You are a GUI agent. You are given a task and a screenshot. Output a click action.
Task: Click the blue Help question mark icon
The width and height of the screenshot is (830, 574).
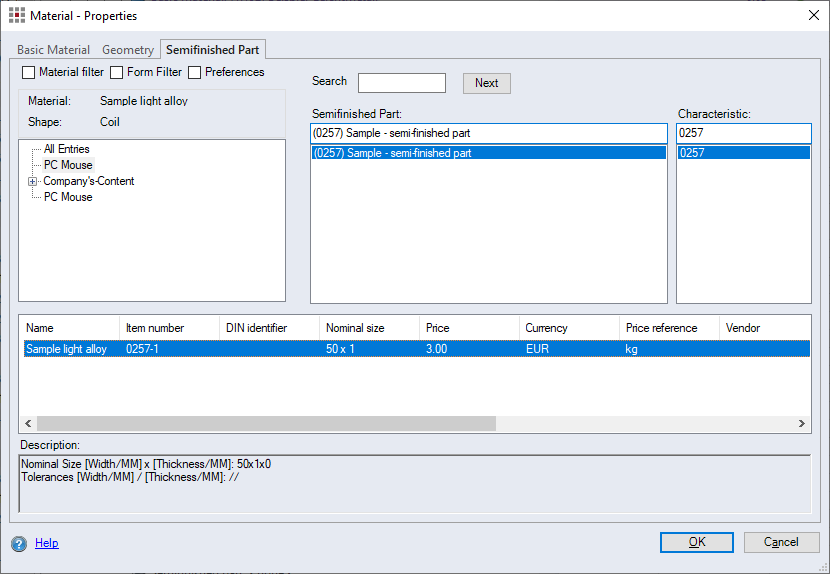pyautogui.click(x=19, y=543)
